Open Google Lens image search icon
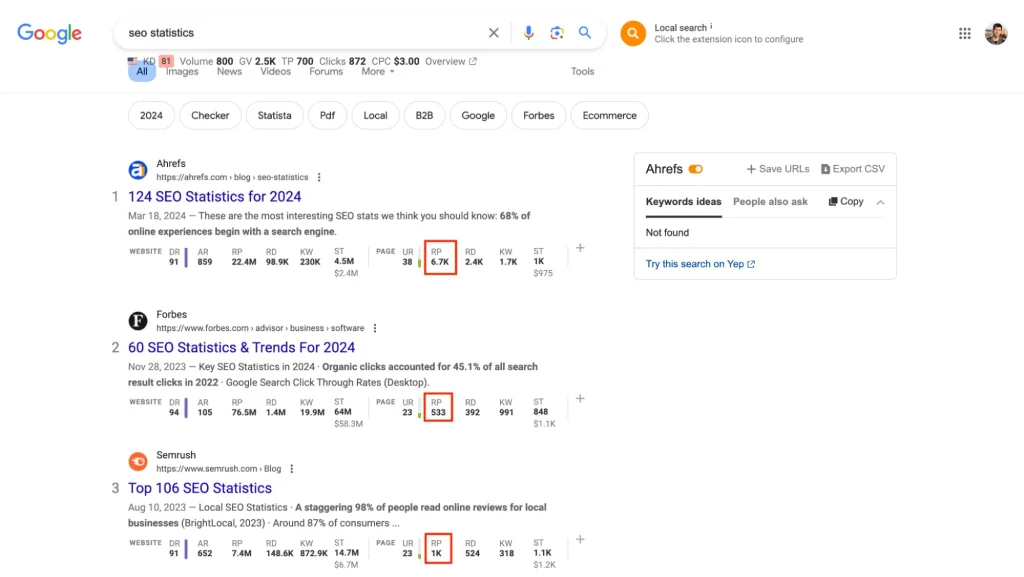Screen dimensions: 1024x577 556,33
